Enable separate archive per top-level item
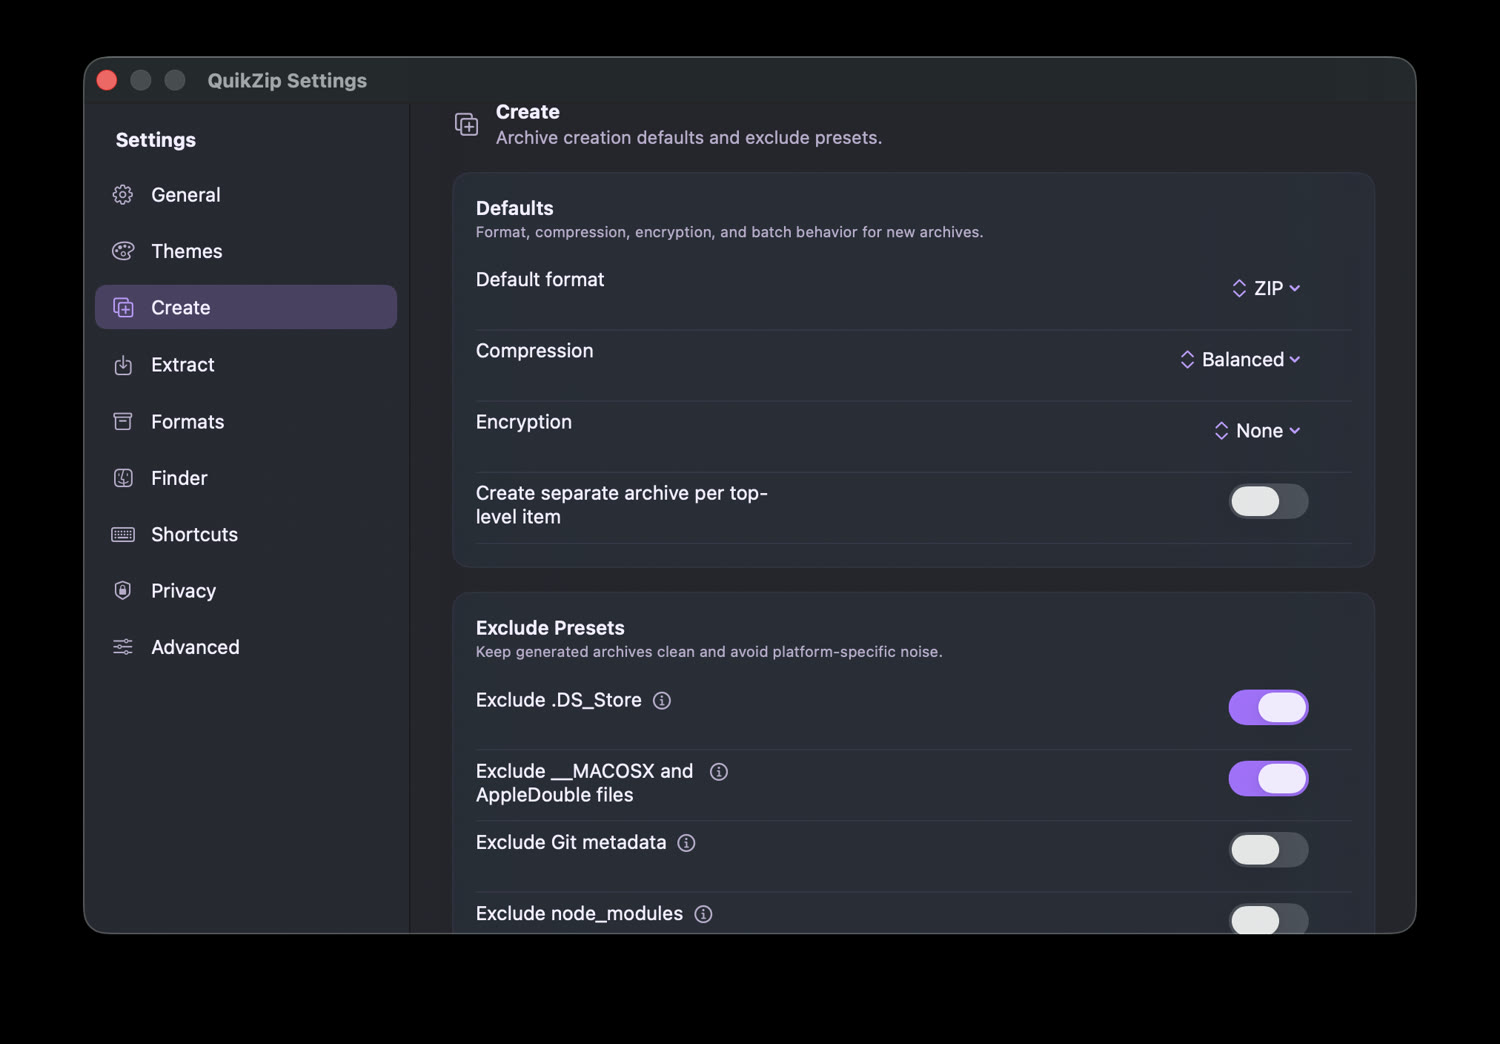Image resolution: width=1500 pixels, height=1044 pixels. [x=1268, y=502]
